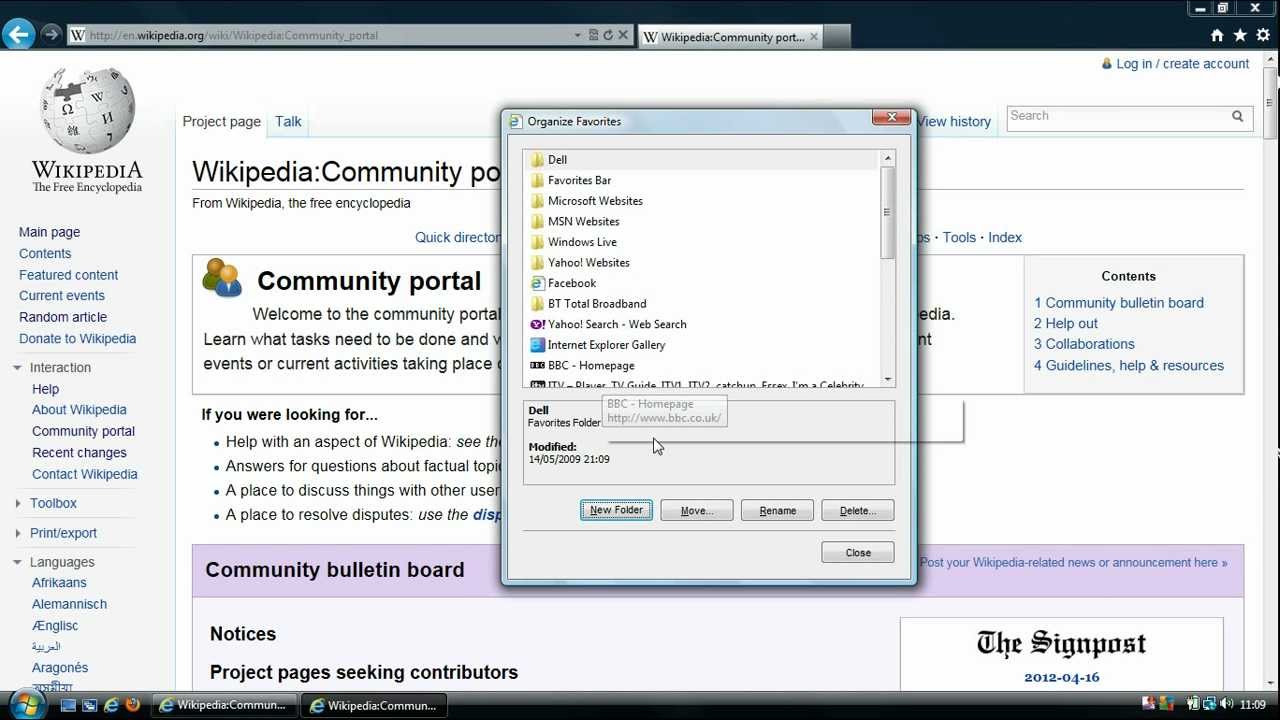Open the View history tab
Image resolution: width=1280 pixels, height=720 pixels.
click(x=954, y=121)
